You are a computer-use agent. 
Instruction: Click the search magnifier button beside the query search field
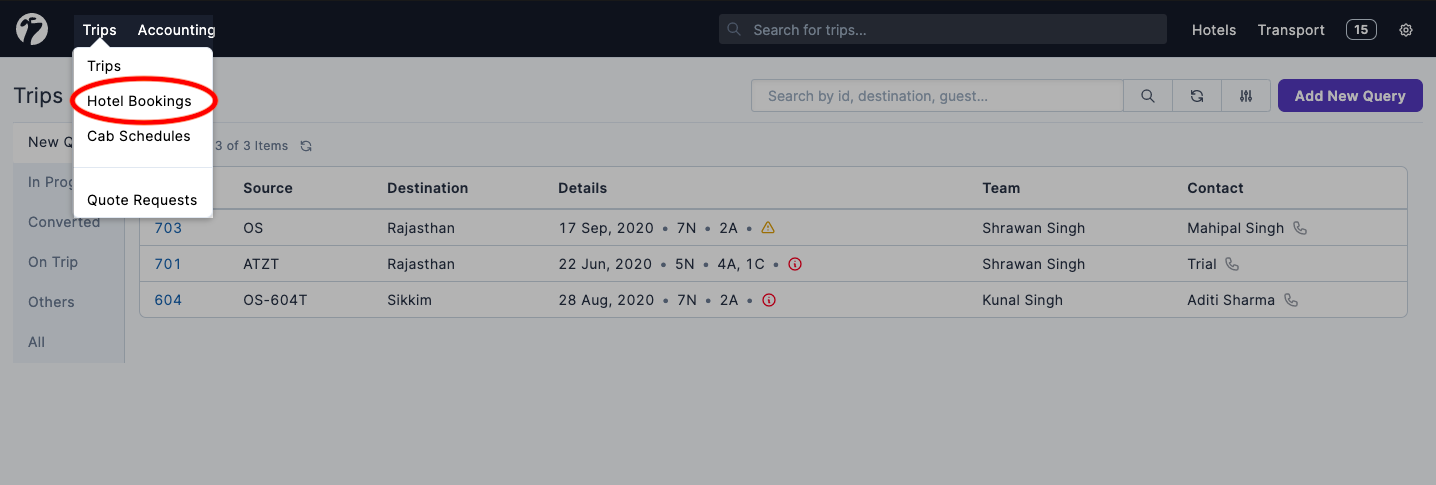1148,96
